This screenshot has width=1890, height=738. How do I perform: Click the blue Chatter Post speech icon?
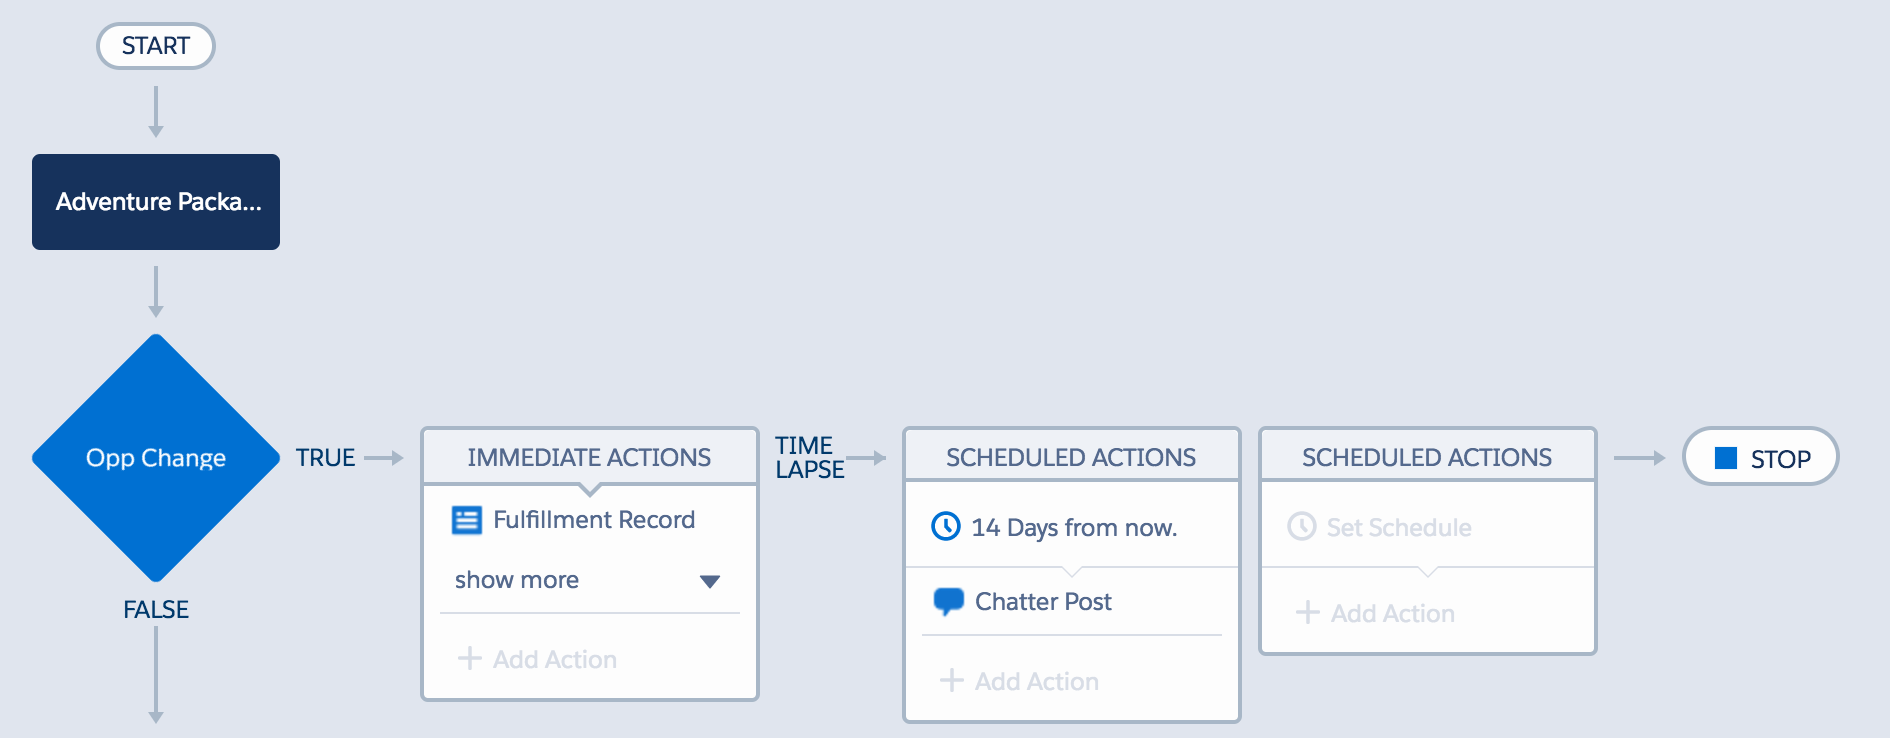948,601
